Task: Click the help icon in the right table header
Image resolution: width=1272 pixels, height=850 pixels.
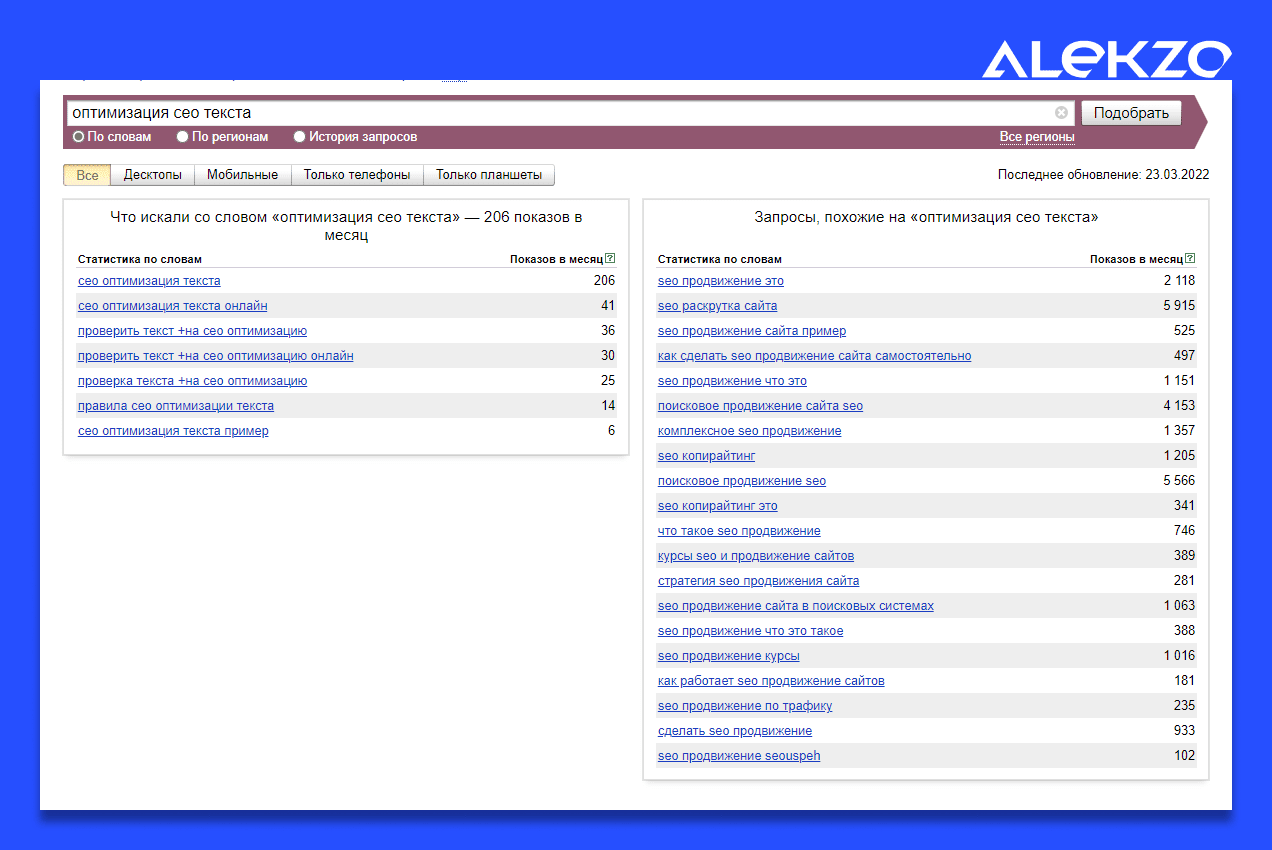Action: pyautogui.click(x=1190, y=258)
